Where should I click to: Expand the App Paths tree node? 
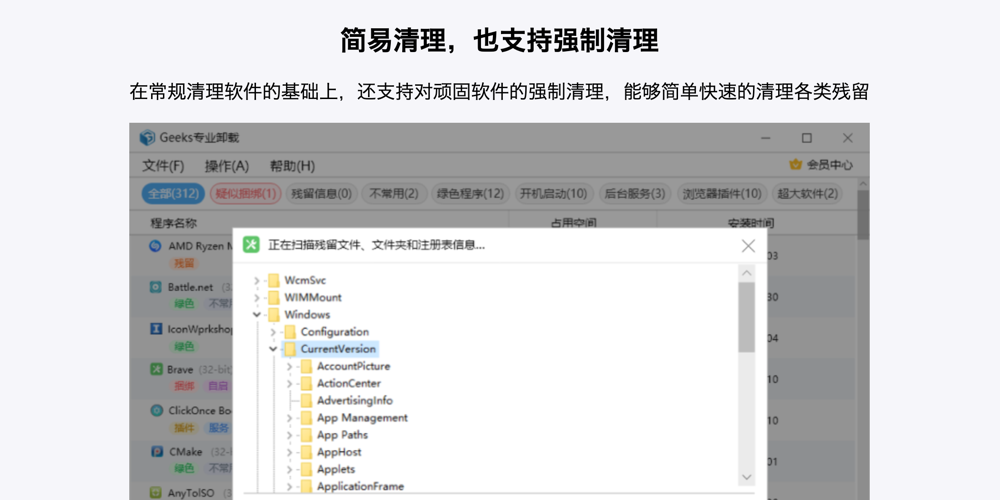click(x=290, y=435)
